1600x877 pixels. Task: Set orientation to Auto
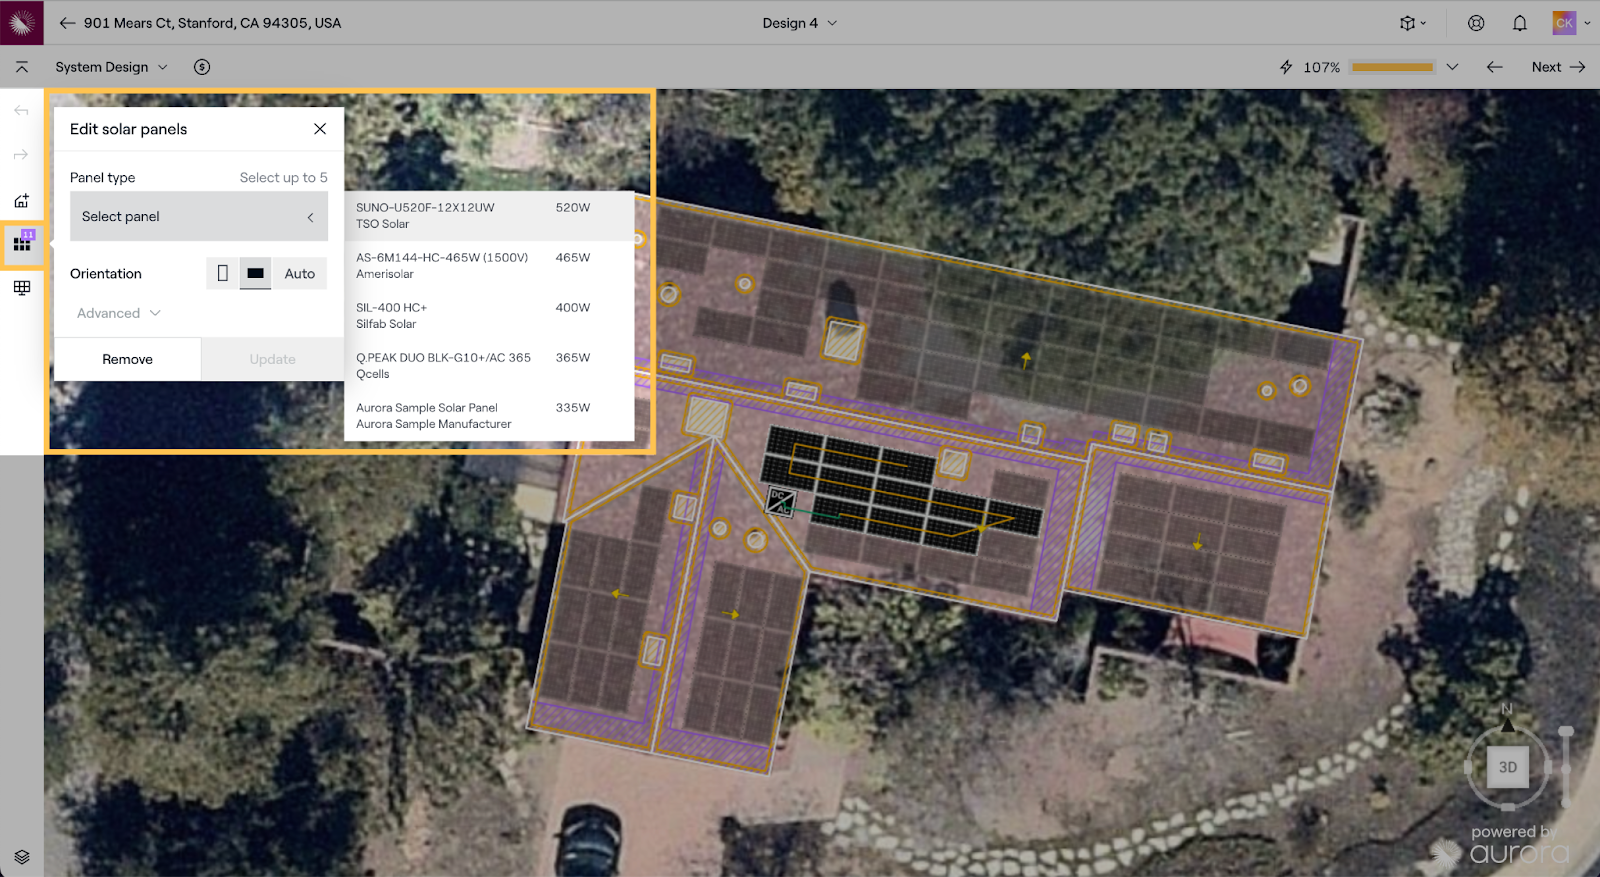point(299,273)
